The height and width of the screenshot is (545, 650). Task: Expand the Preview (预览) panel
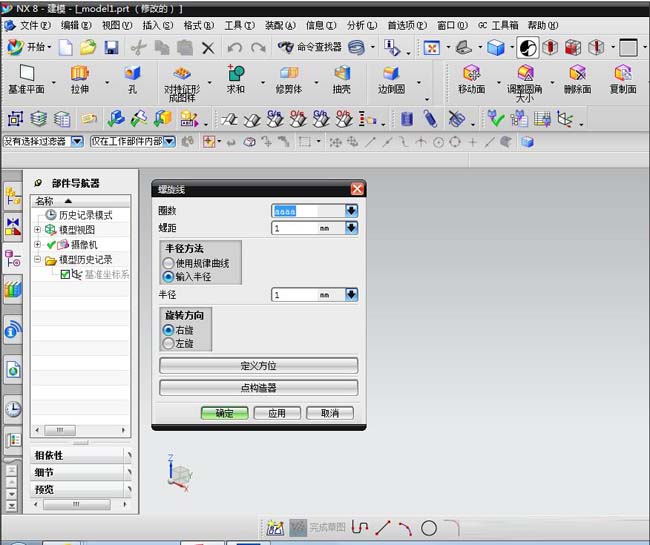(x=80, y=489)
